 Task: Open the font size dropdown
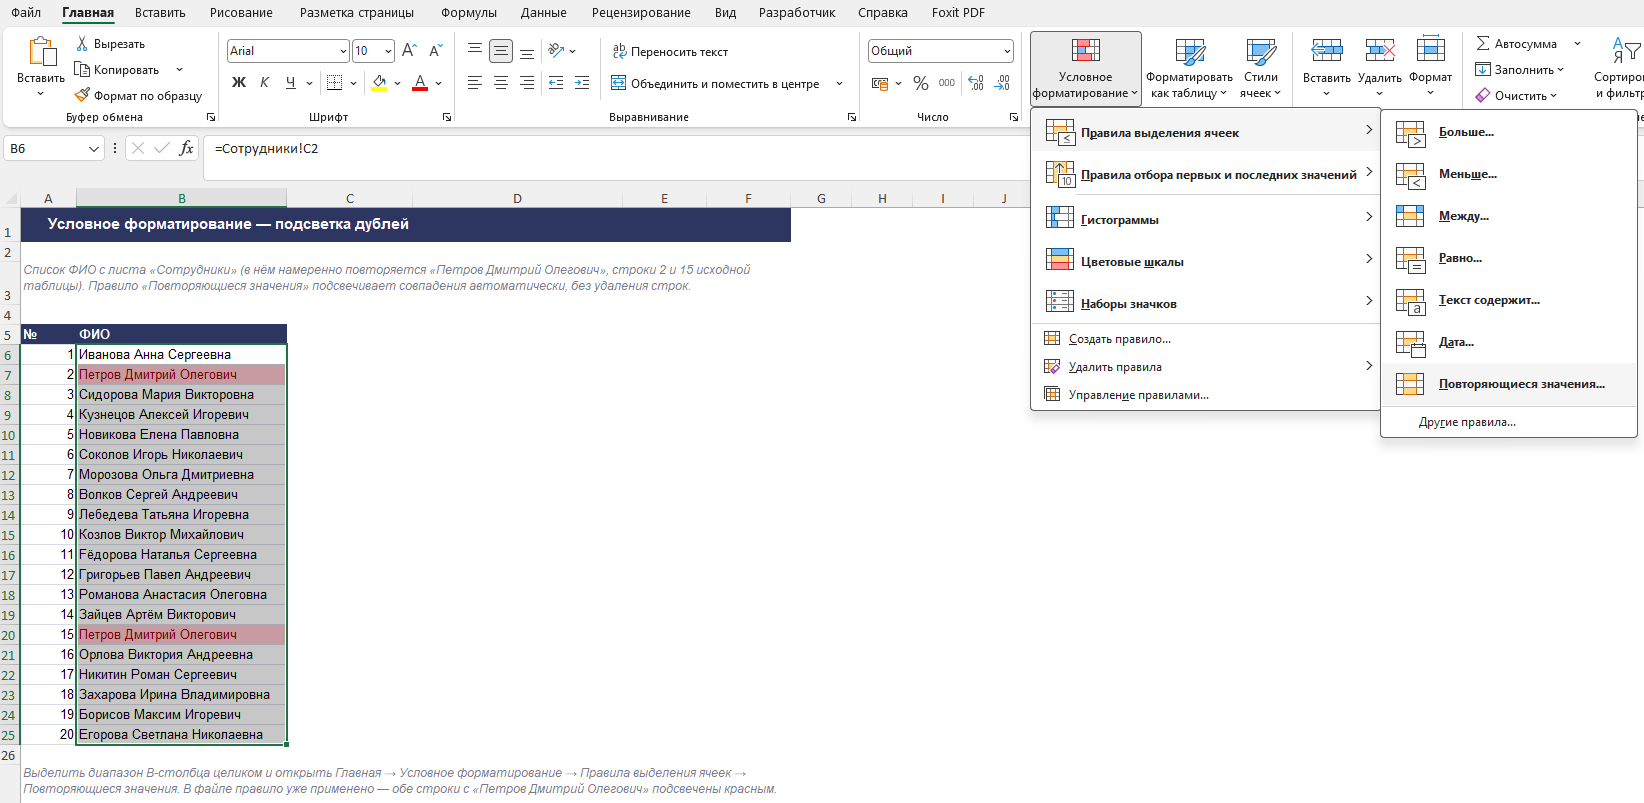pos(388,51)
